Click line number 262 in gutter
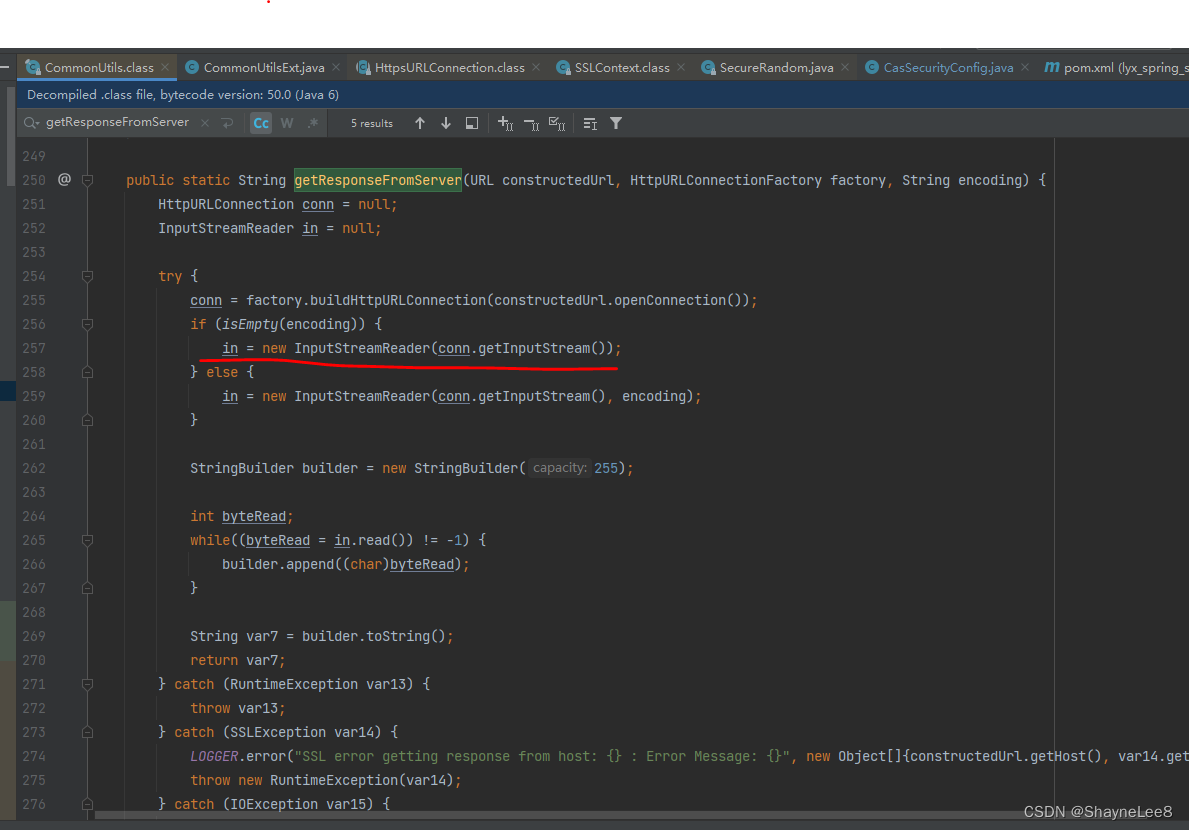This screenshot has height=830, width=1189. point(33,468)
